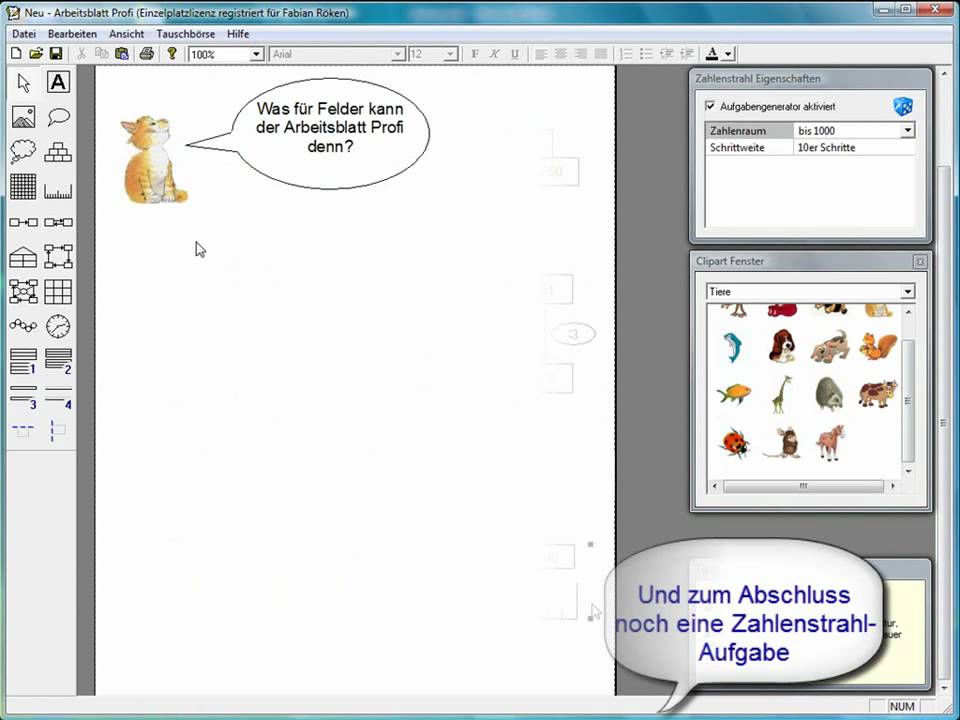The image size is (960, 720).
Task: Click the clipart list scroll-down arrow
Action: pos(908,471)
